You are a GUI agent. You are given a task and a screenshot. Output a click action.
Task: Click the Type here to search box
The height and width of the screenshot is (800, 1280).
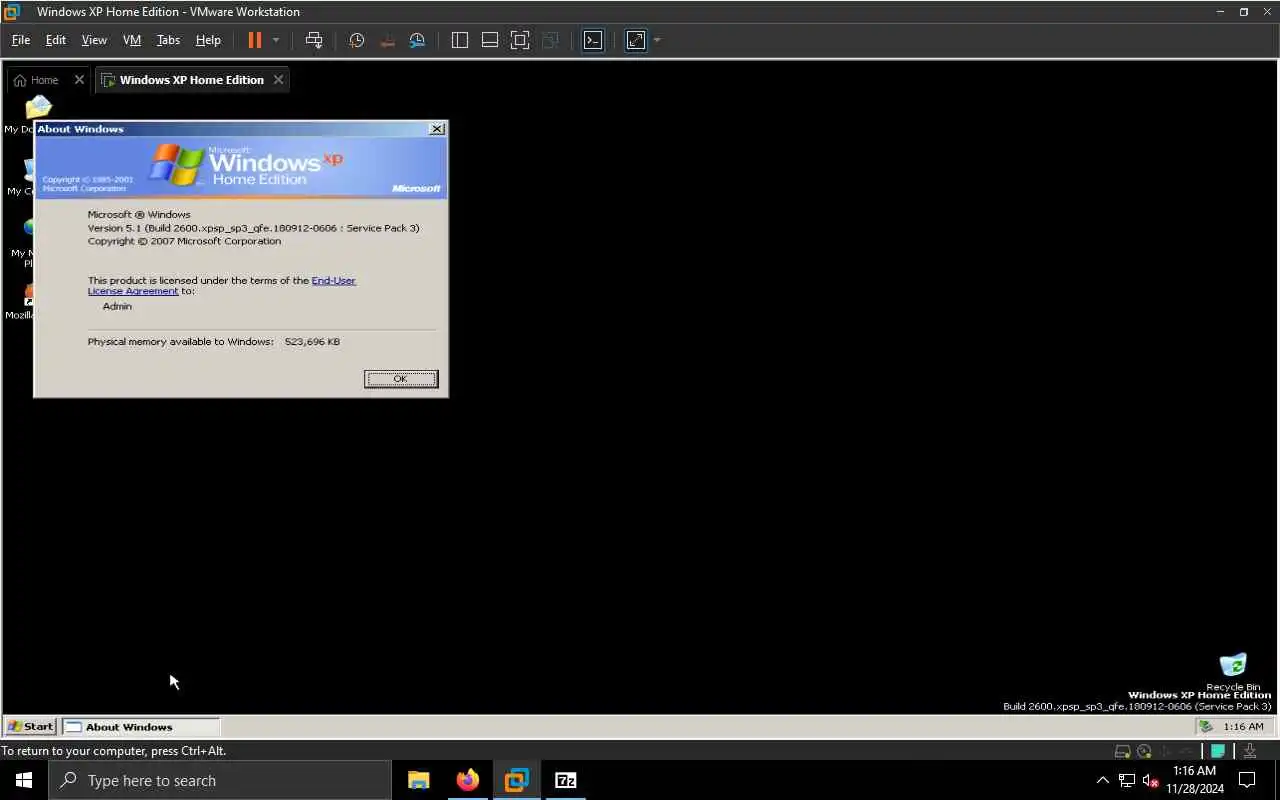(220, 780)
